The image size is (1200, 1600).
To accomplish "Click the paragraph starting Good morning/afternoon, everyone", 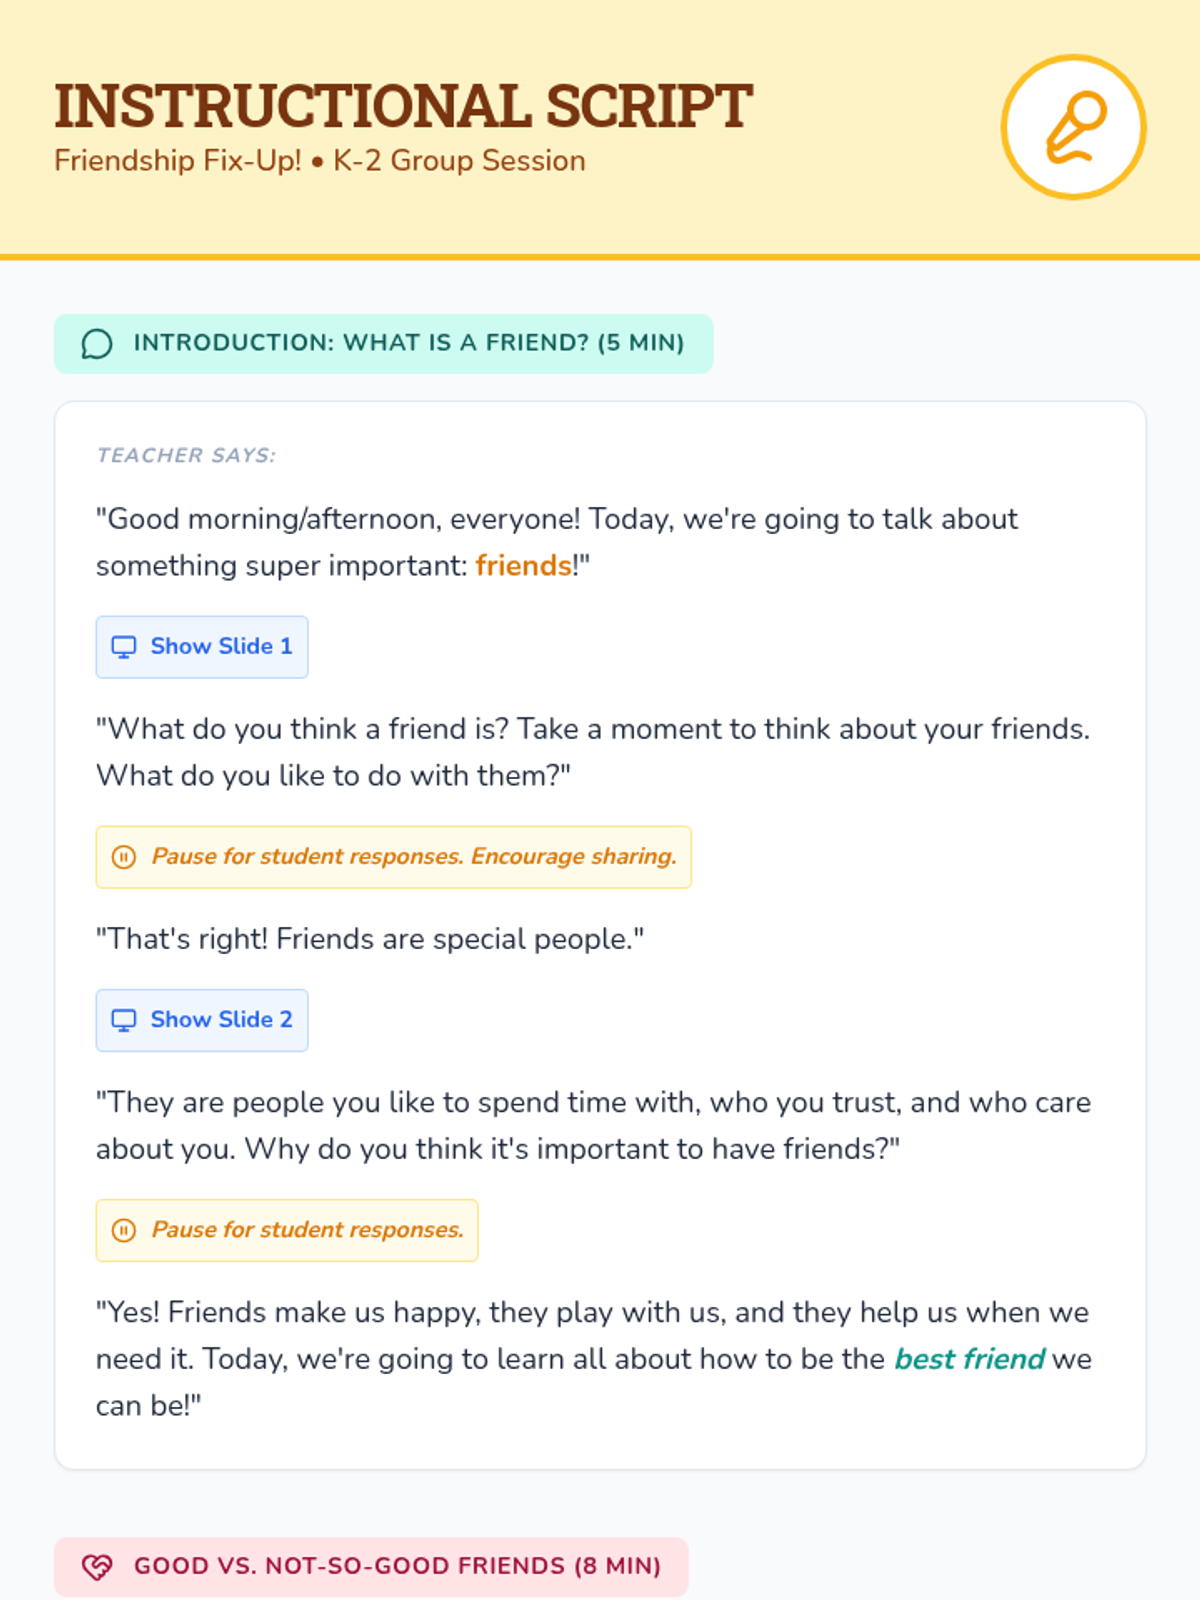I will (557, 542).
